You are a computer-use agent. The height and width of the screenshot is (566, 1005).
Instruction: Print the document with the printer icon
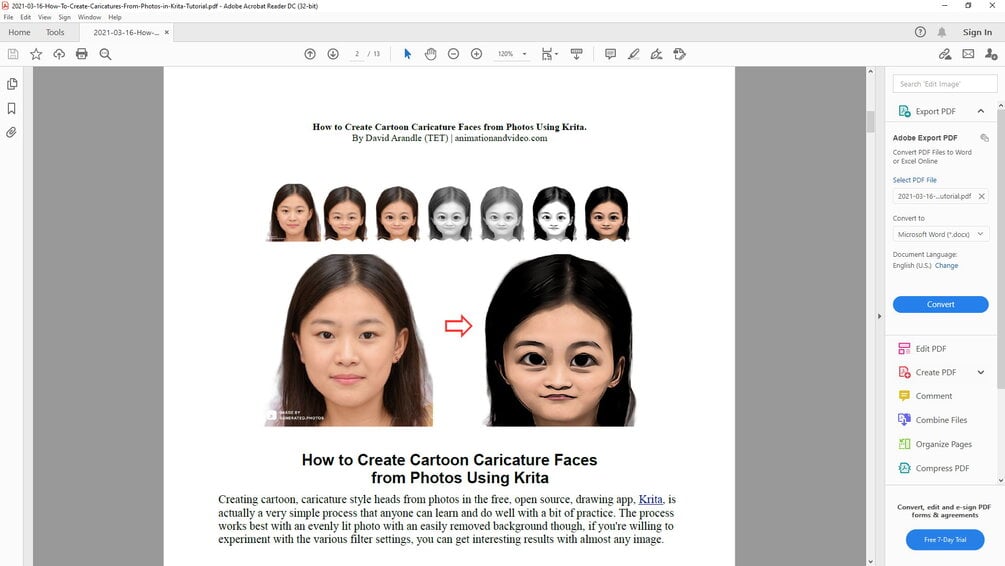click(81, 54)
